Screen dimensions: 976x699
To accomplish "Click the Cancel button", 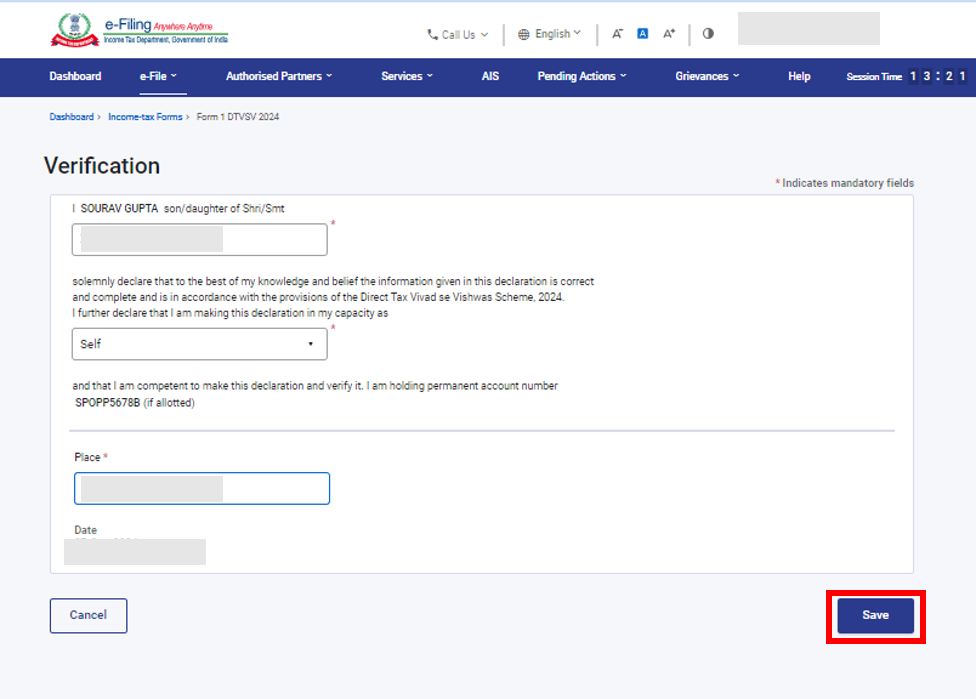I will point(88,615).
